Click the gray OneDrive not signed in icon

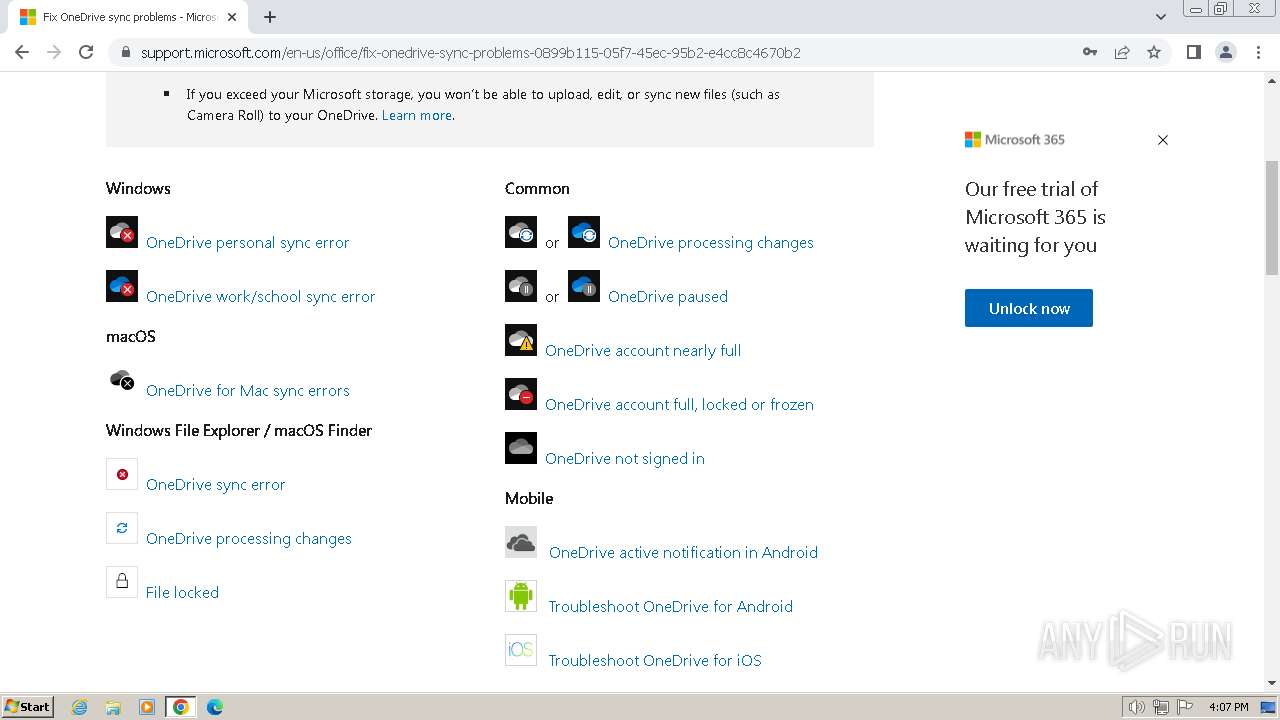pos(521,448)
